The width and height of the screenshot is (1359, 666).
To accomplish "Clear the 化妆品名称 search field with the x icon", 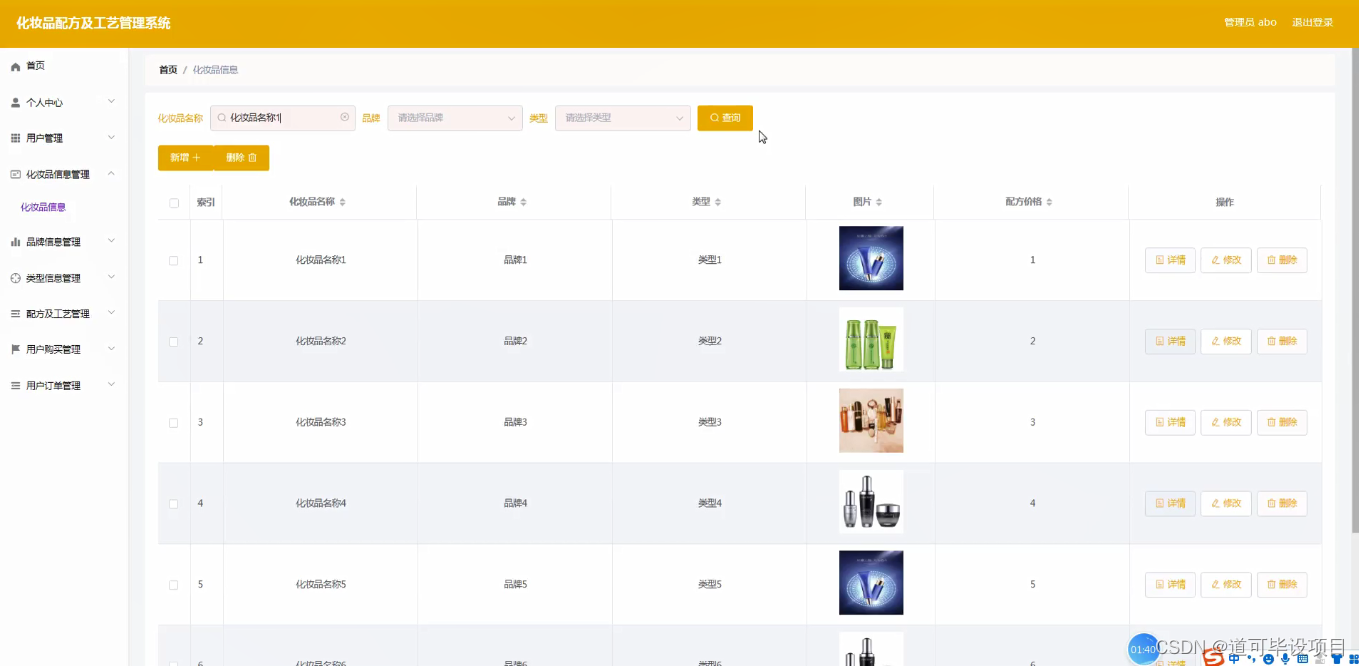I will pos(345,117).
